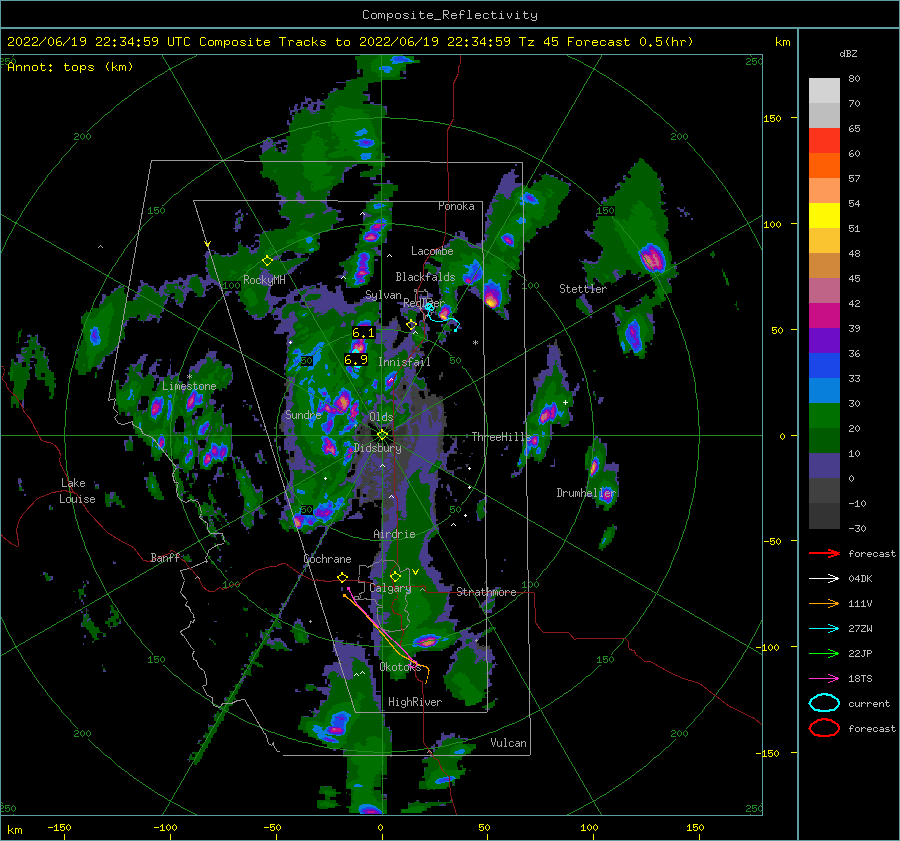Screen dimensions: 900x841
Task: Click the cyan current ellipse legend symbol
Action: pyautogui.click(x=824, y=703)
